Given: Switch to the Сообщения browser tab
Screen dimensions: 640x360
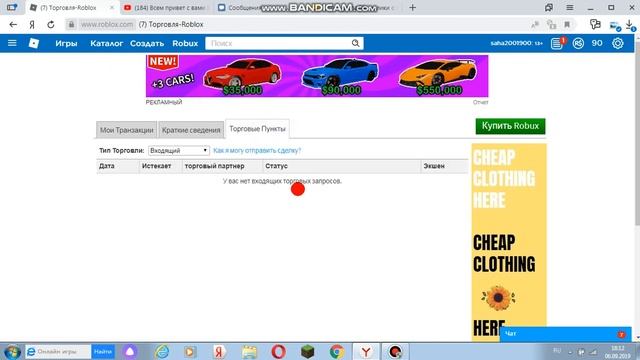Looking at the screenshot, I should click(241, 8).
